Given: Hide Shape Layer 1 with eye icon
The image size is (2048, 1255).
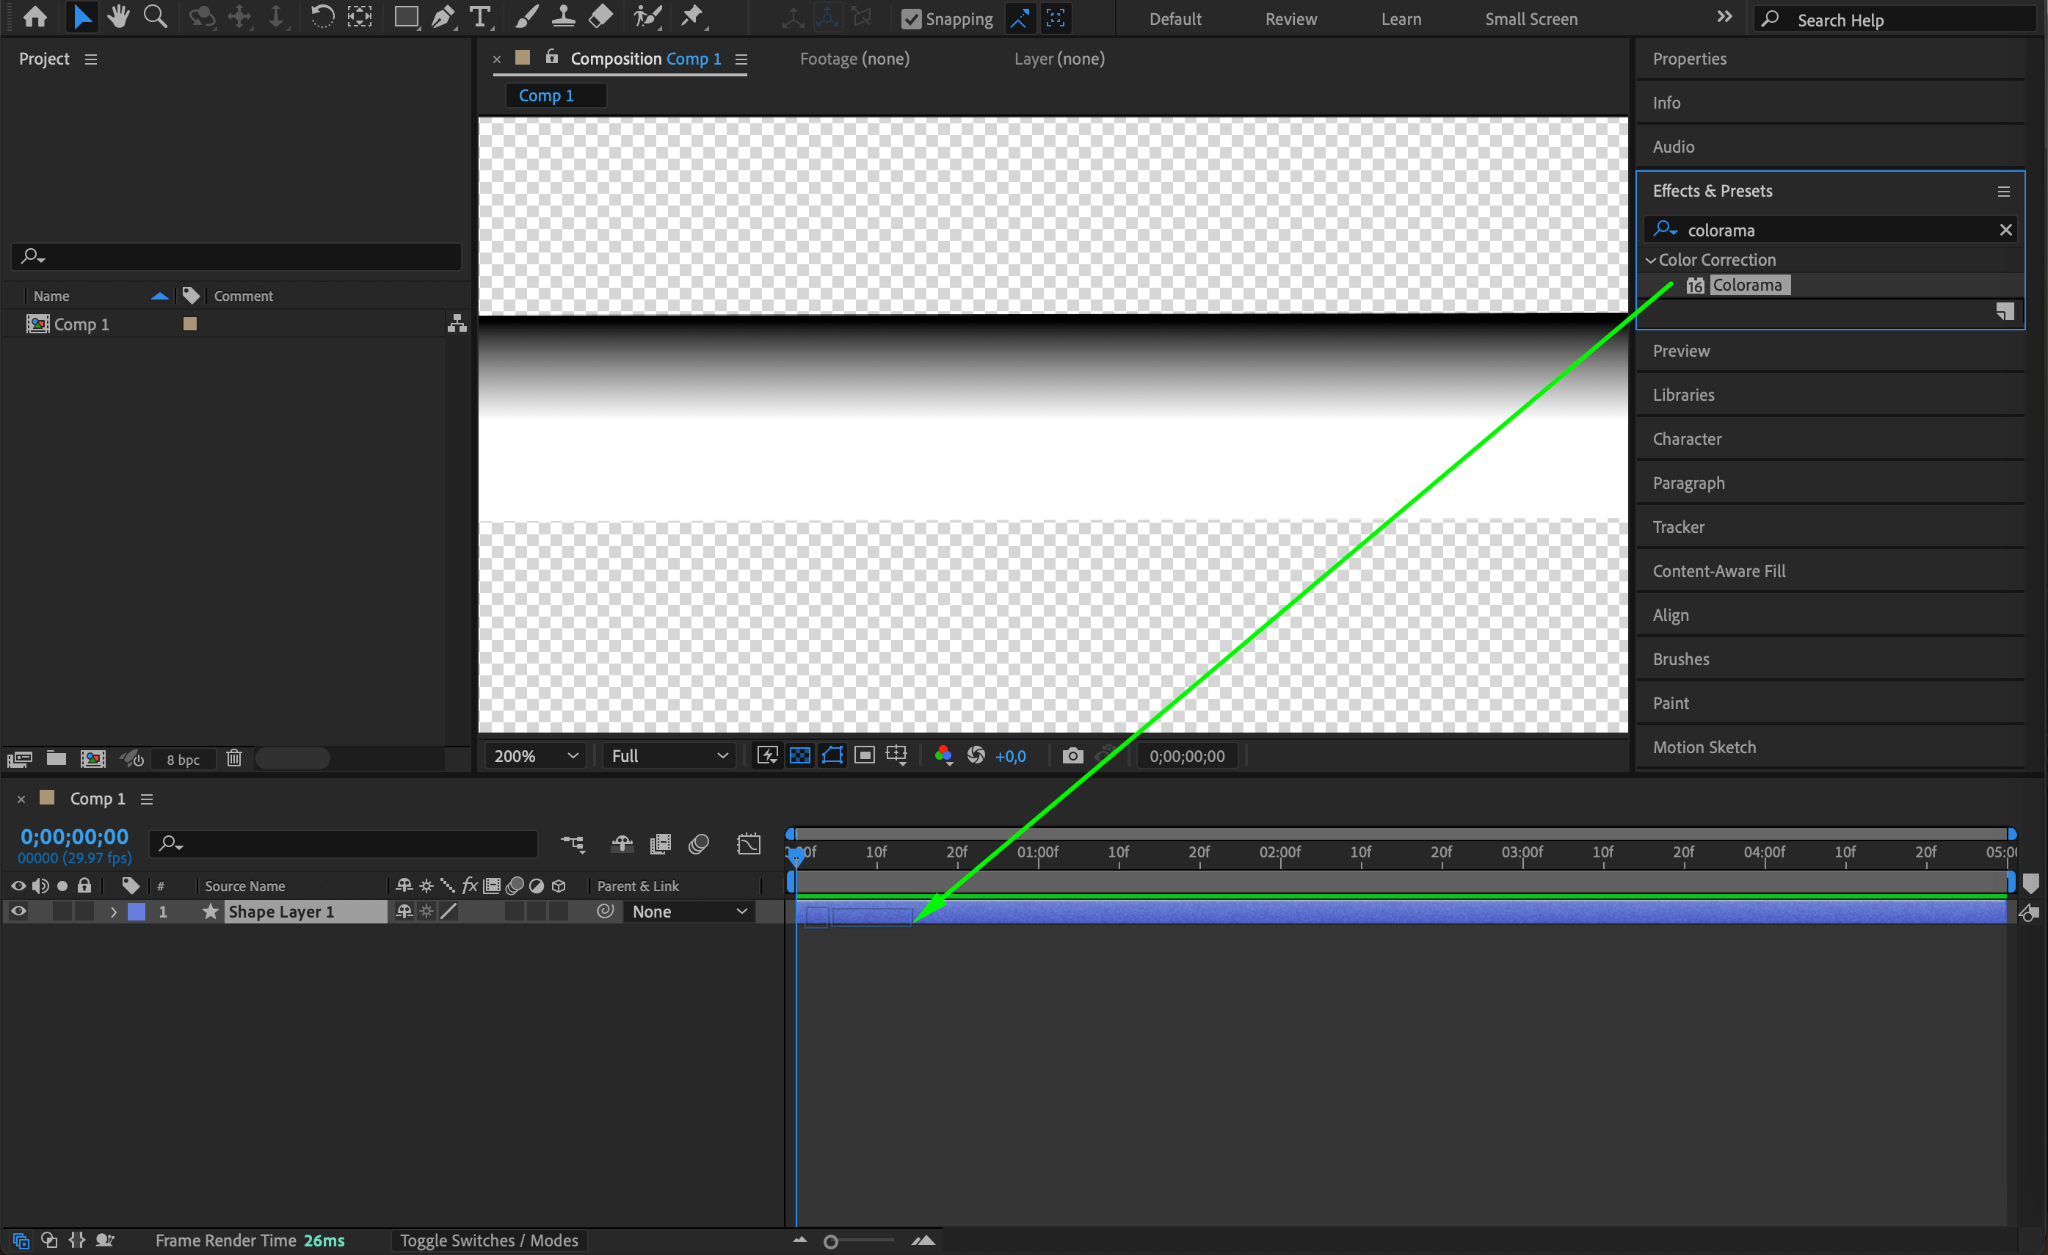Looking at the screenshot, I should pos(18,912).
